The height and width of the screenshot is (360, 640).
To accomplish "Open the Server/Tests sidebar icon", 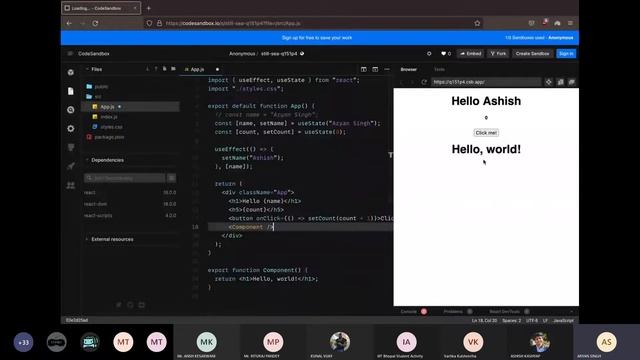I will [71, 147].
